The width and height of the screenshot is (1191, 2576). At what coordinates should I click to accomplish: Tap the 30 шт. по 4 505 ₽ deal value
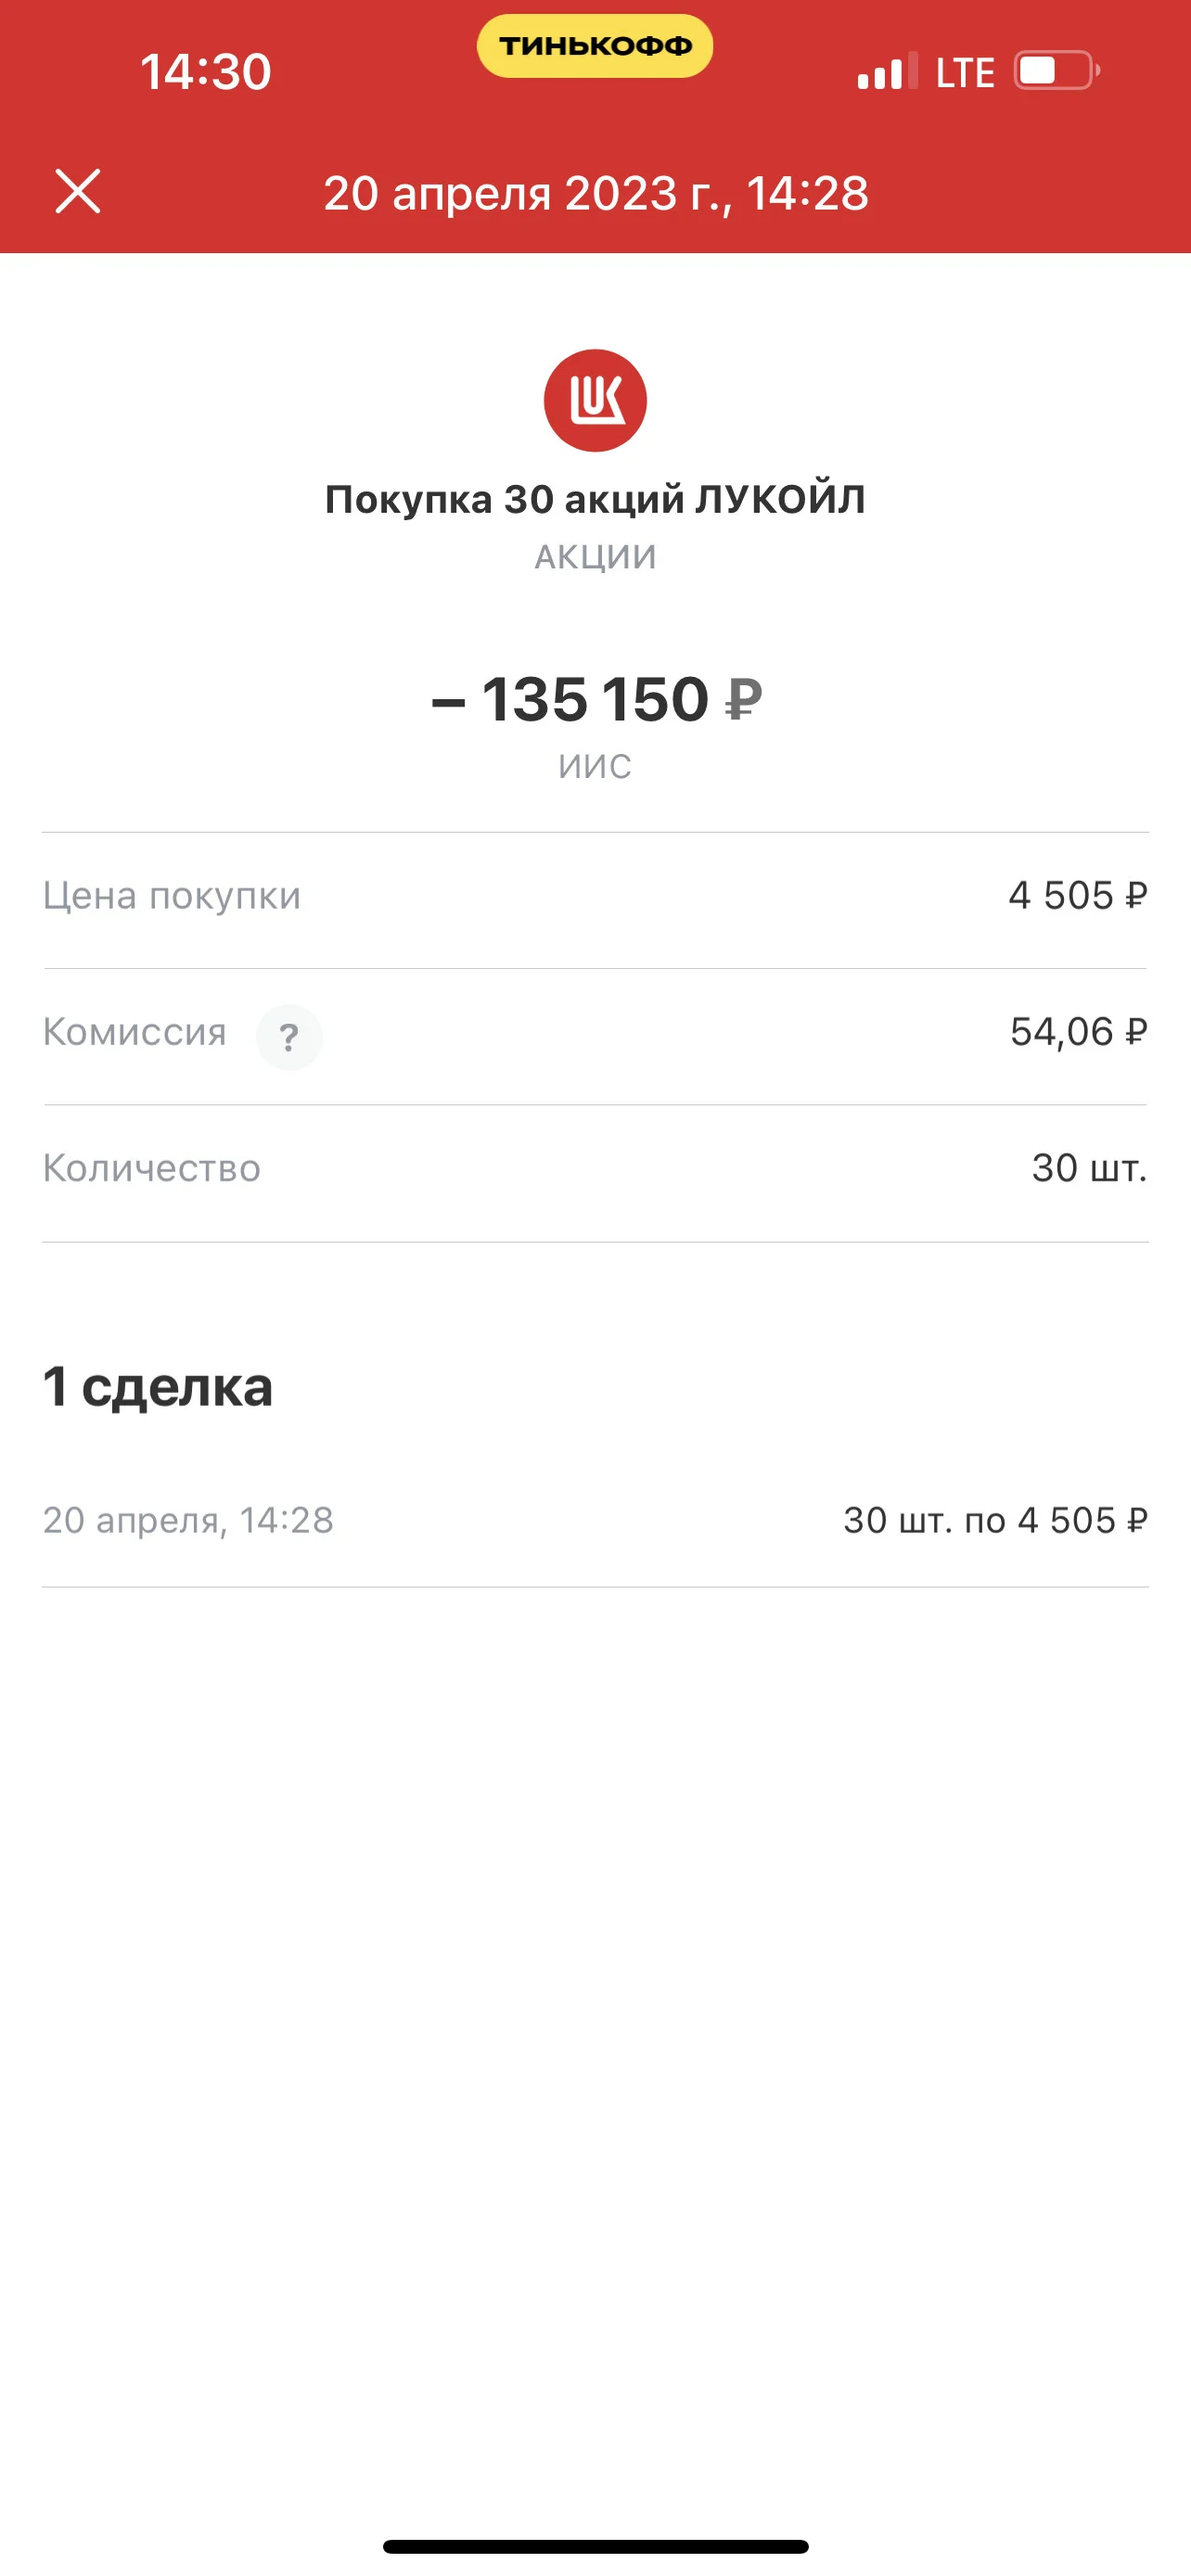pos(995,1520)
